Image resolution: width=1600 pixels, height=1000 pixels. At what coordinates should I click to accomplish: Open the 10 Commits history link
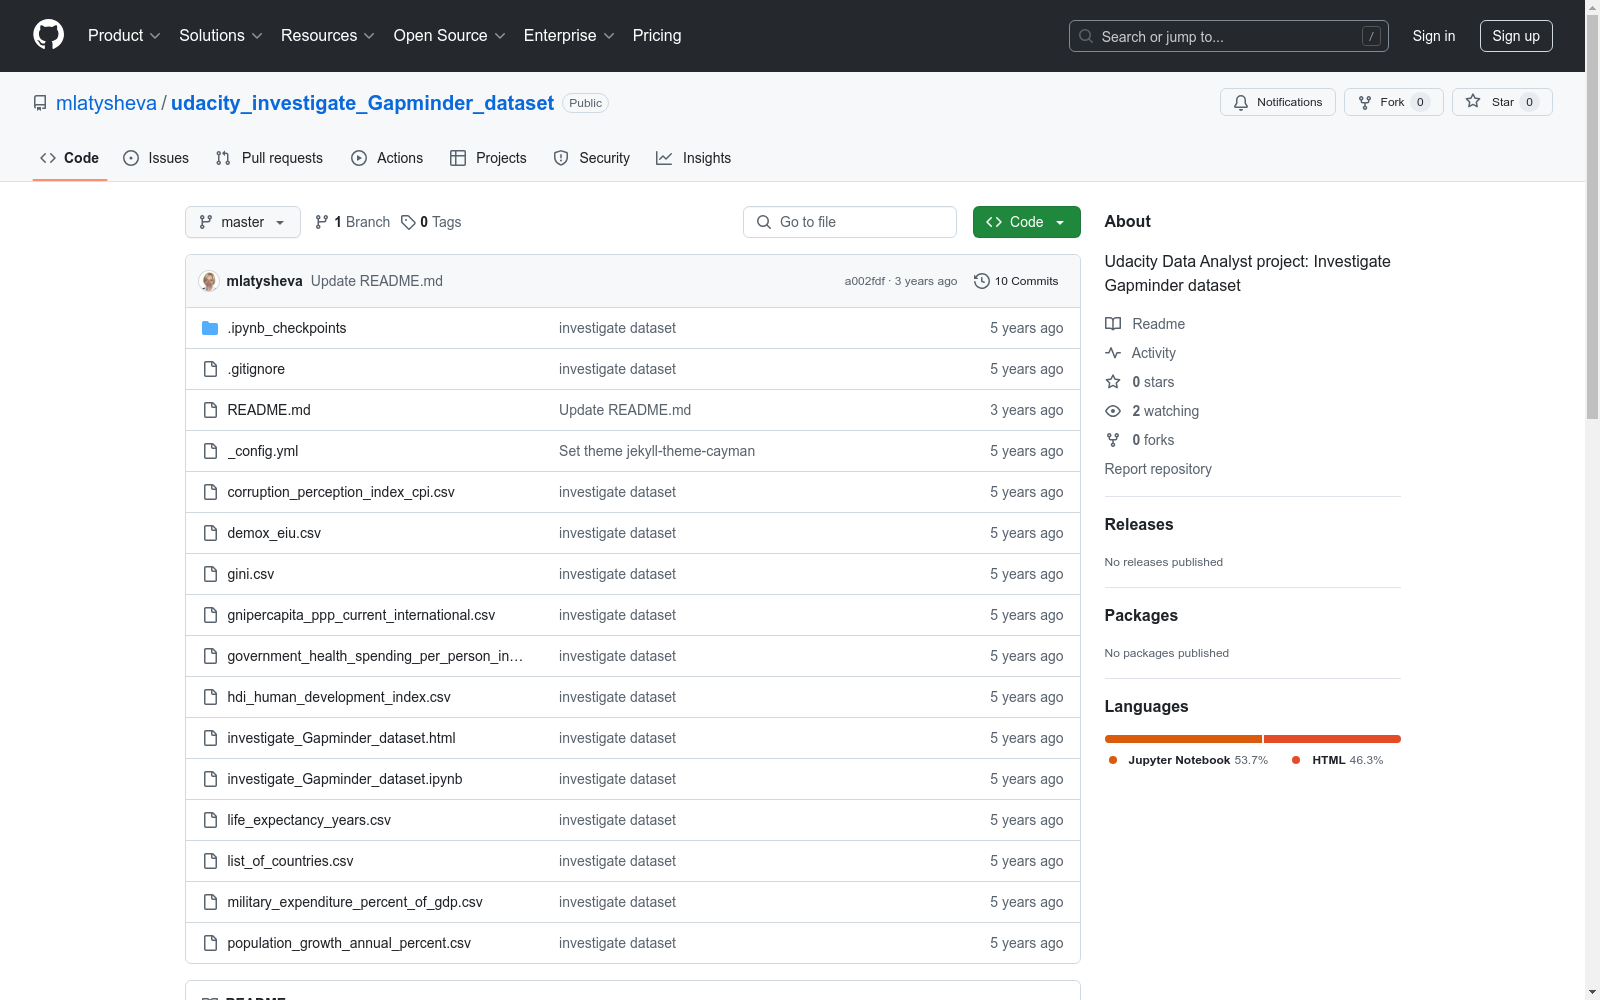point(1016,281)
